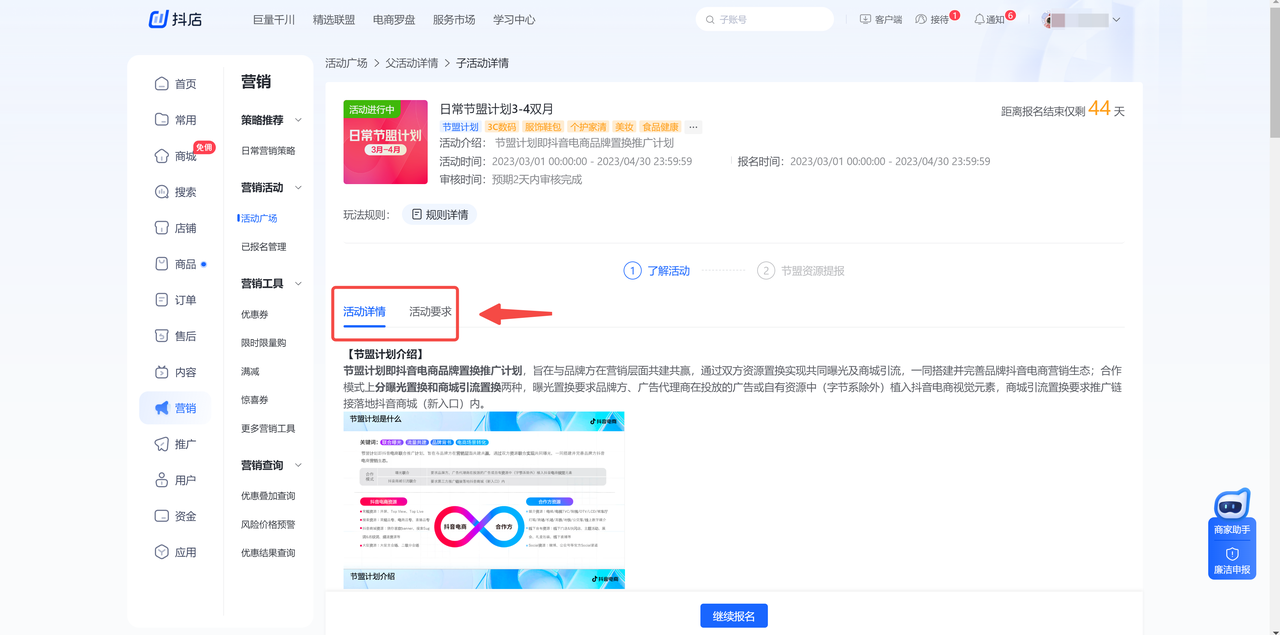Select the 常用 folder icon in sidebar
1280x635 pixels.
pos(162,120)
